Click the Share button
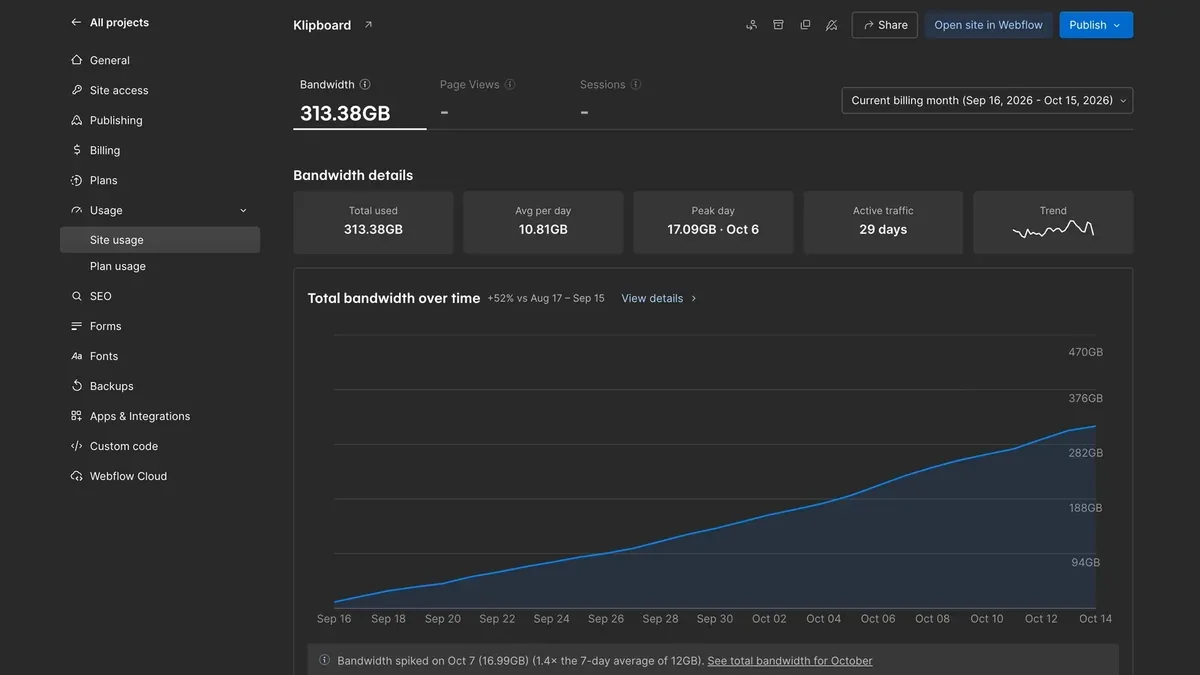Viewport: 1200px width, 675px height. coord(885,25)
